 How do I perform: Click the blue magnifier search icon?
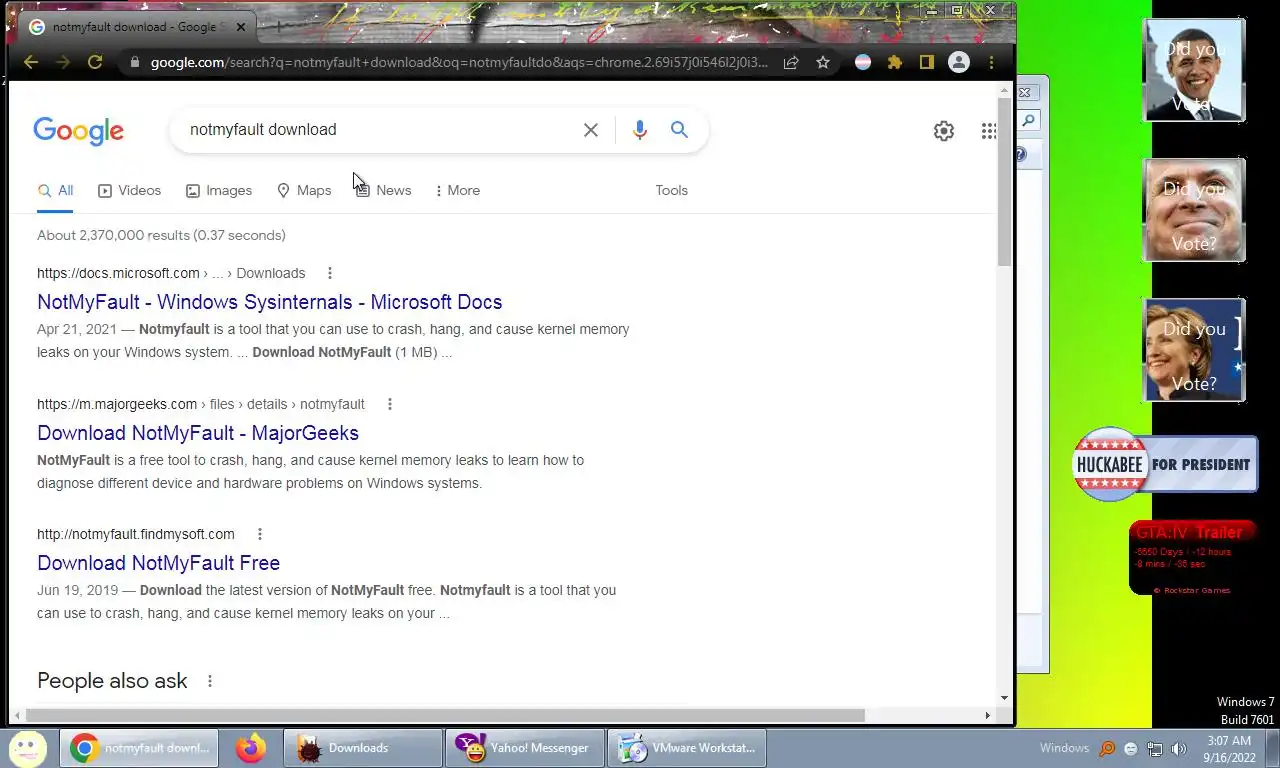click(679, 130)
